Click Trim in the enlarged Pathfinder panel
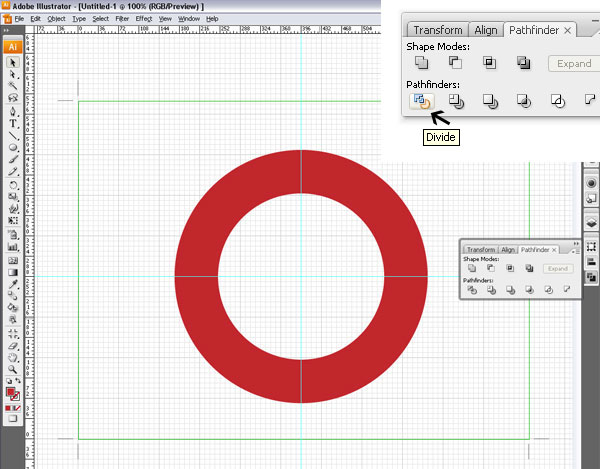Viewport: 600px width, 469px height. [456, 101]
